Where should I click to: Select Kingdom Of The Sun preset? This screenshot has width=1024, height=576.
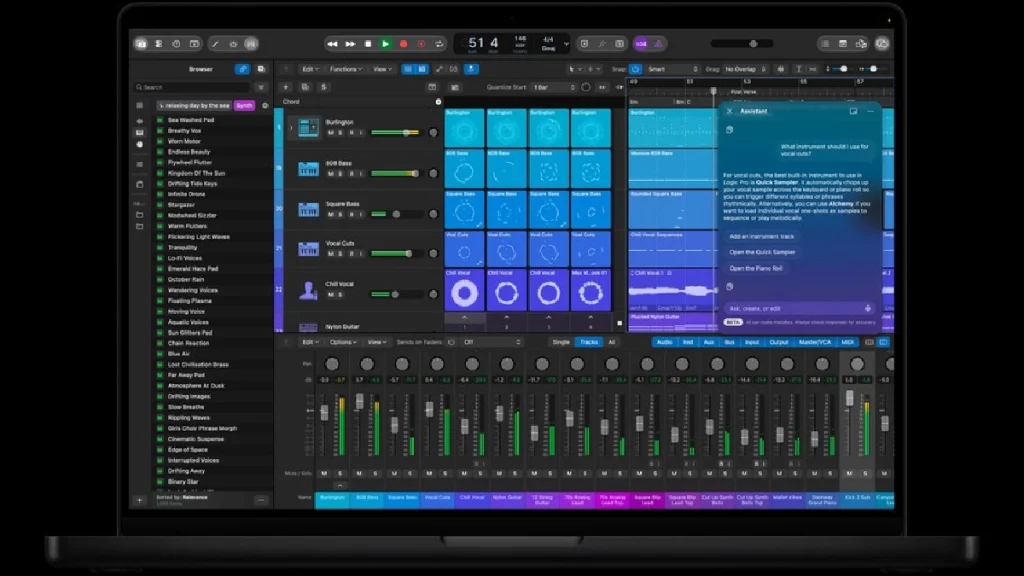click(196, 173)
